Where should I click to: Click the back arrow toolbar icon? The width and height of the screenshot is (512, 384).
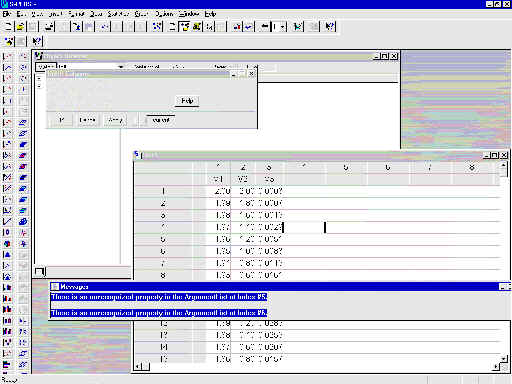click(264, 27)
